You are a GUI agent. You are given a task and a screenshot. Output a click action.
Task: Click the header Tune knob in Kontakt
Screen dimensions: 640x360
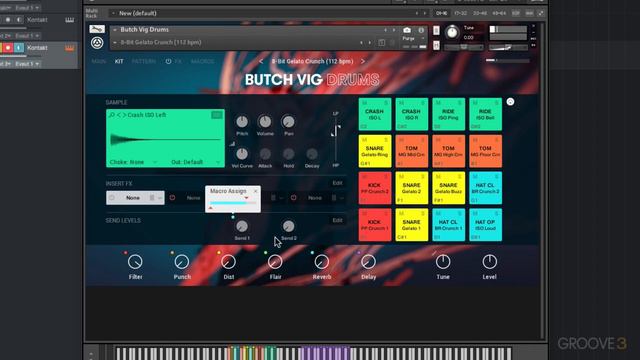[452, 32]
